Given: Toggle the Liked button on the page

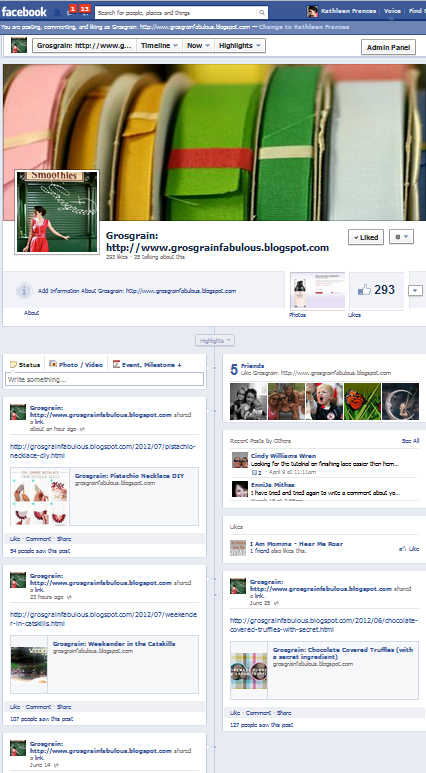Looking at the screenshot, I should tap(365, 237).
